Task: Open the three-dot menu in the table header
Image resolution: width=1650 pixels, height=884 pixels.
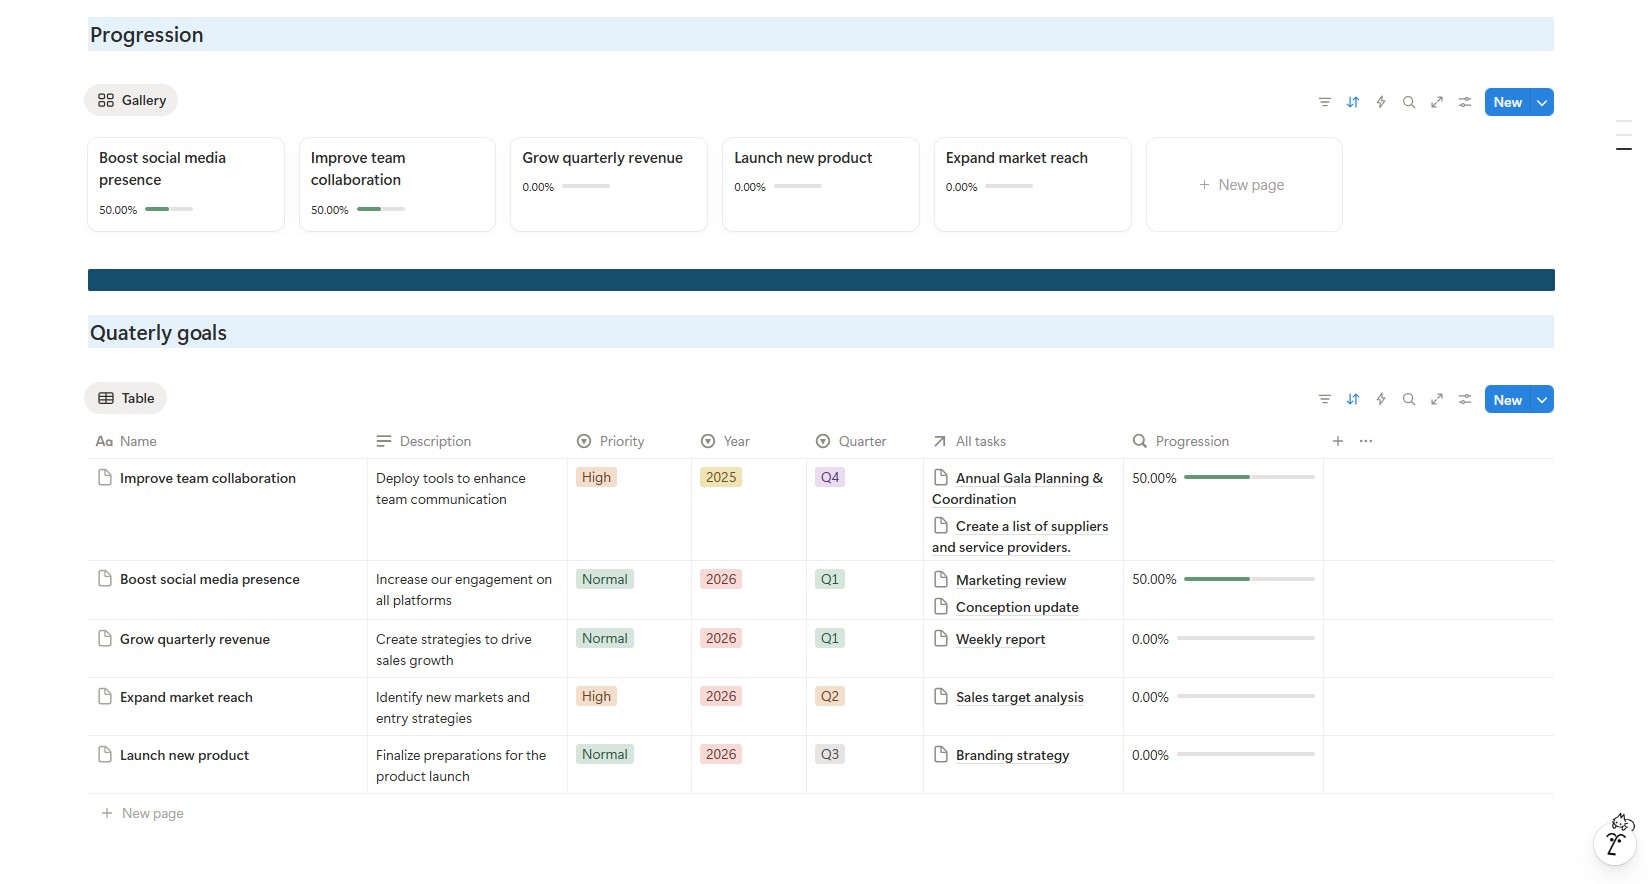Action: click(x=1366, y=441)
